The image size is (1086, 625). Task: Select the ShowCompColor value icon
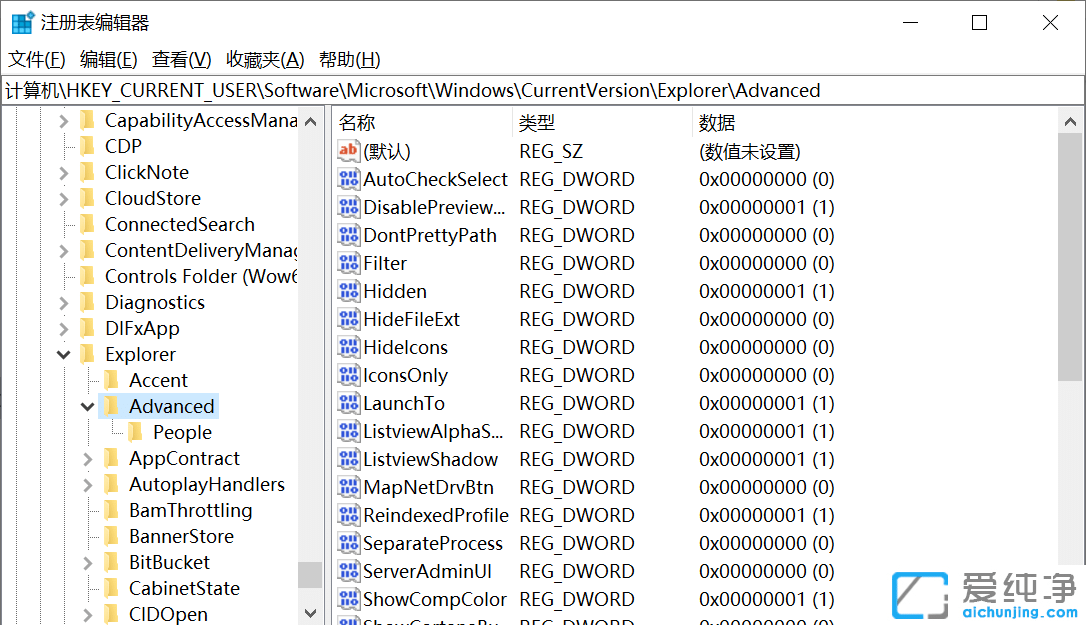pos(346,599)
